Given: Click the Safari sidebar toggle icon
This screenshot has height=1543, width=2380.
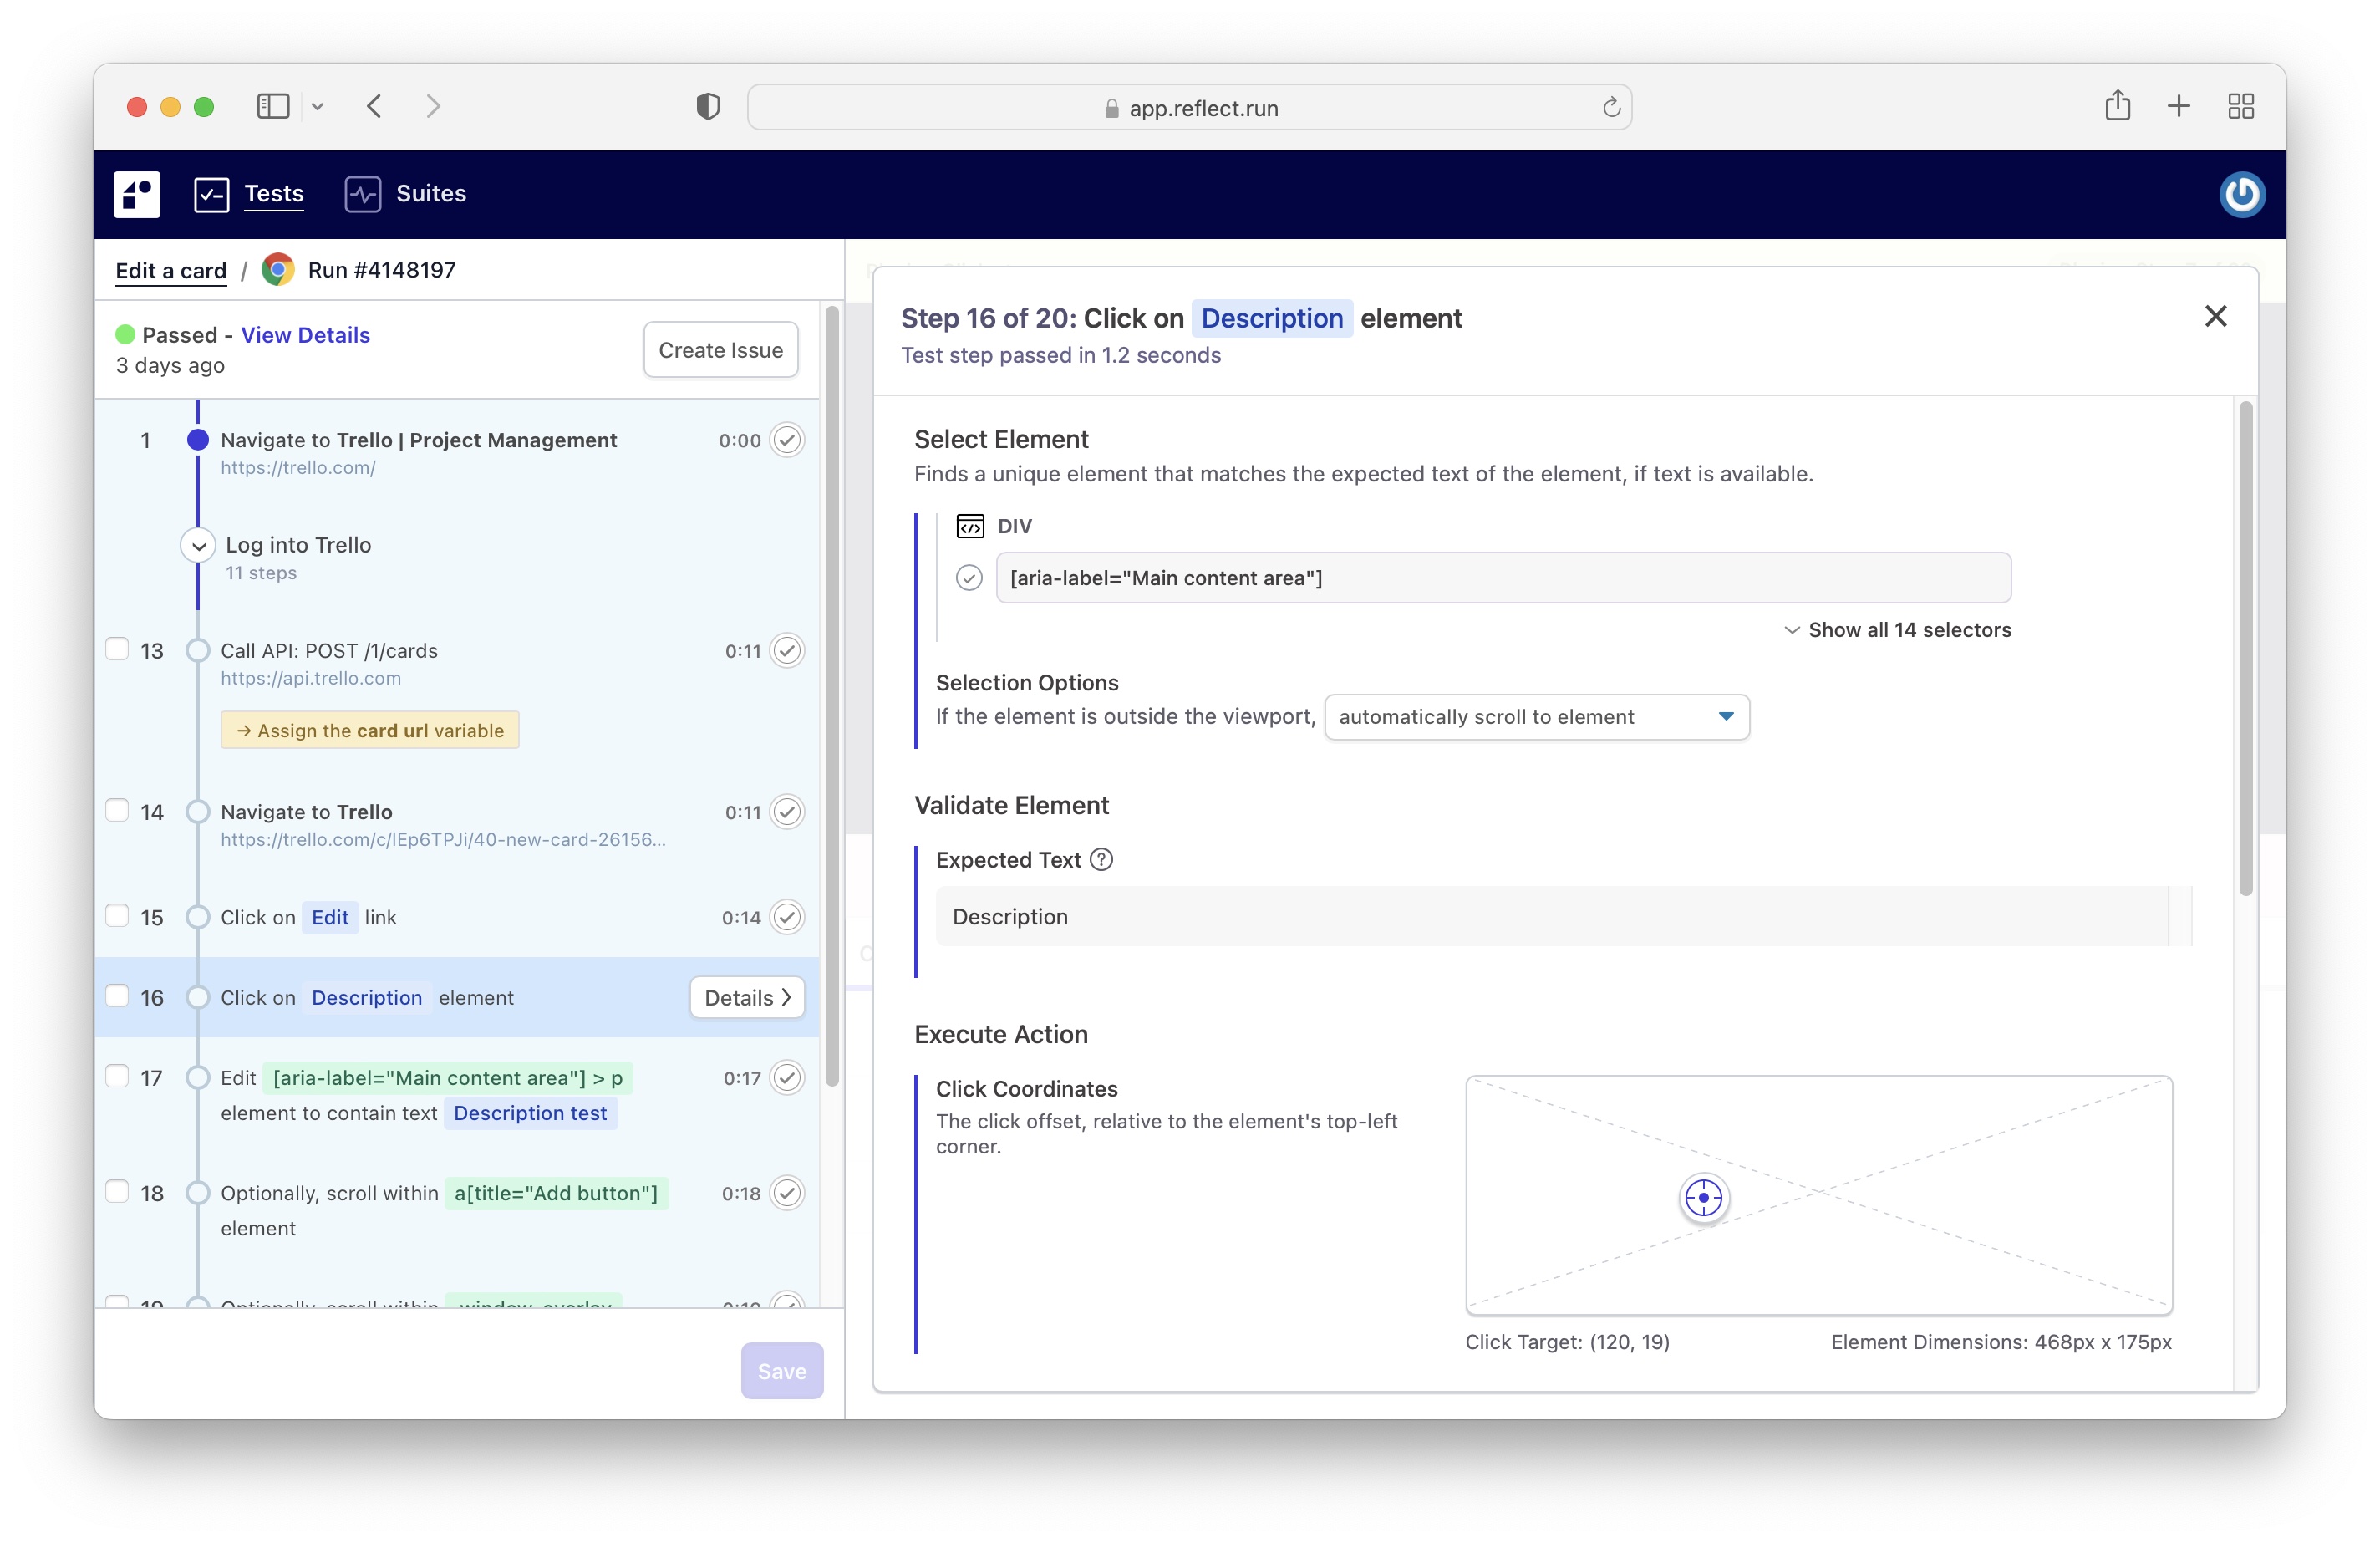Looking at the screenshot, I should pos(273,106).
